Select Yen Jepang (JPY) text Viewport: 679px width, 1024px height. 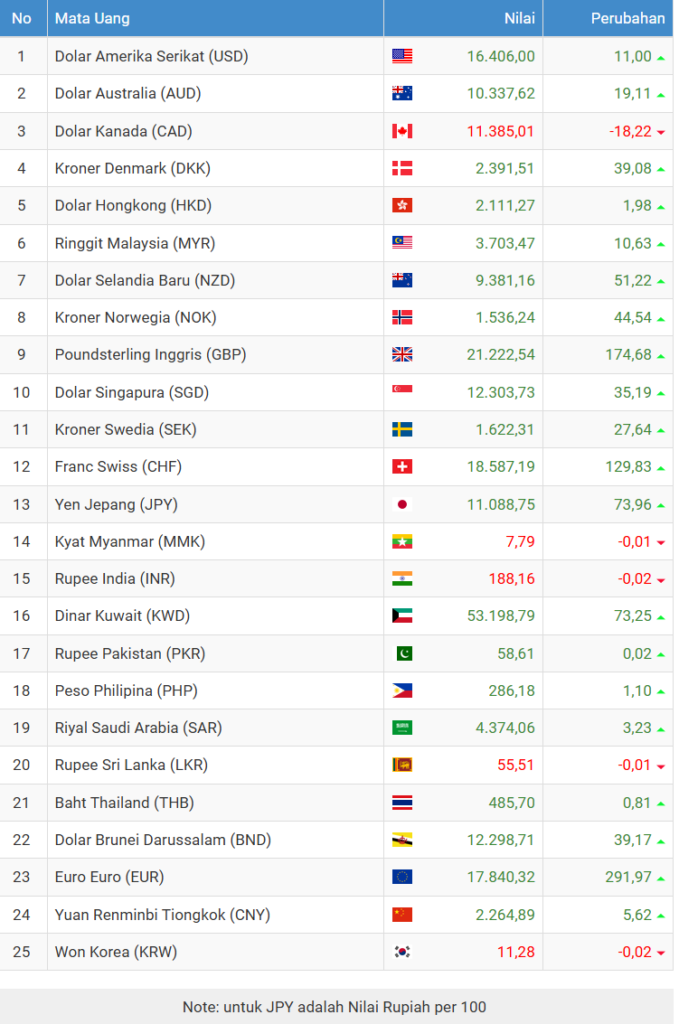click(x=116, y=504)
